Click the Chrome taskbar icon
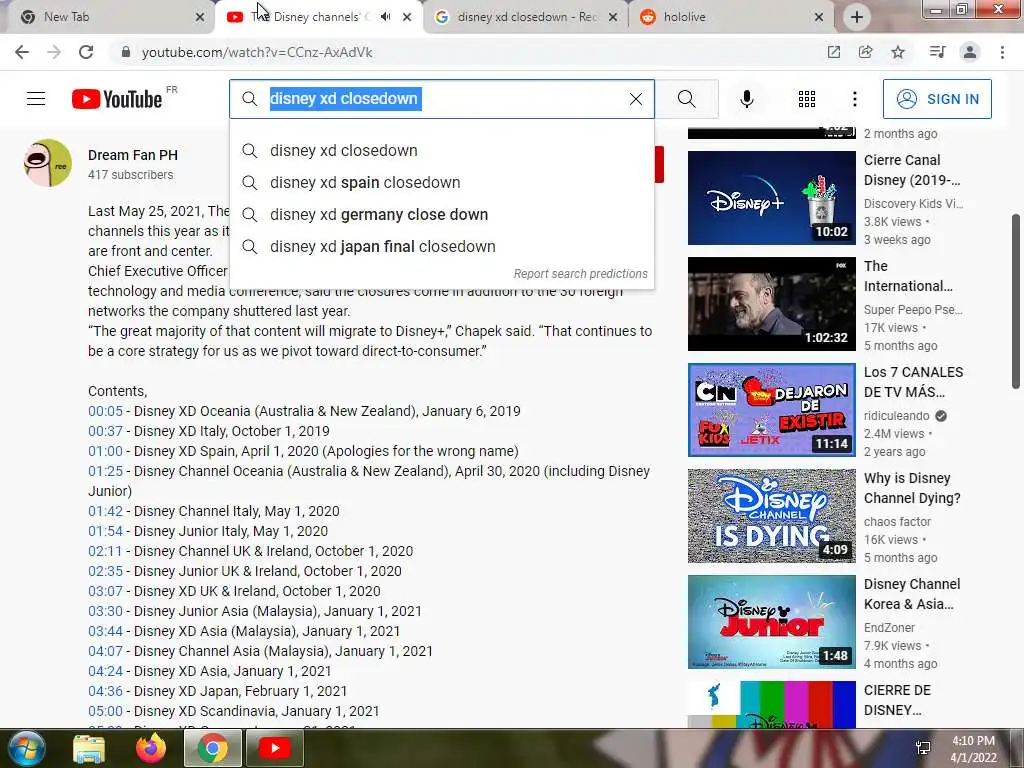The height and width of the screenshot is (768, 1024). (212, 748)
